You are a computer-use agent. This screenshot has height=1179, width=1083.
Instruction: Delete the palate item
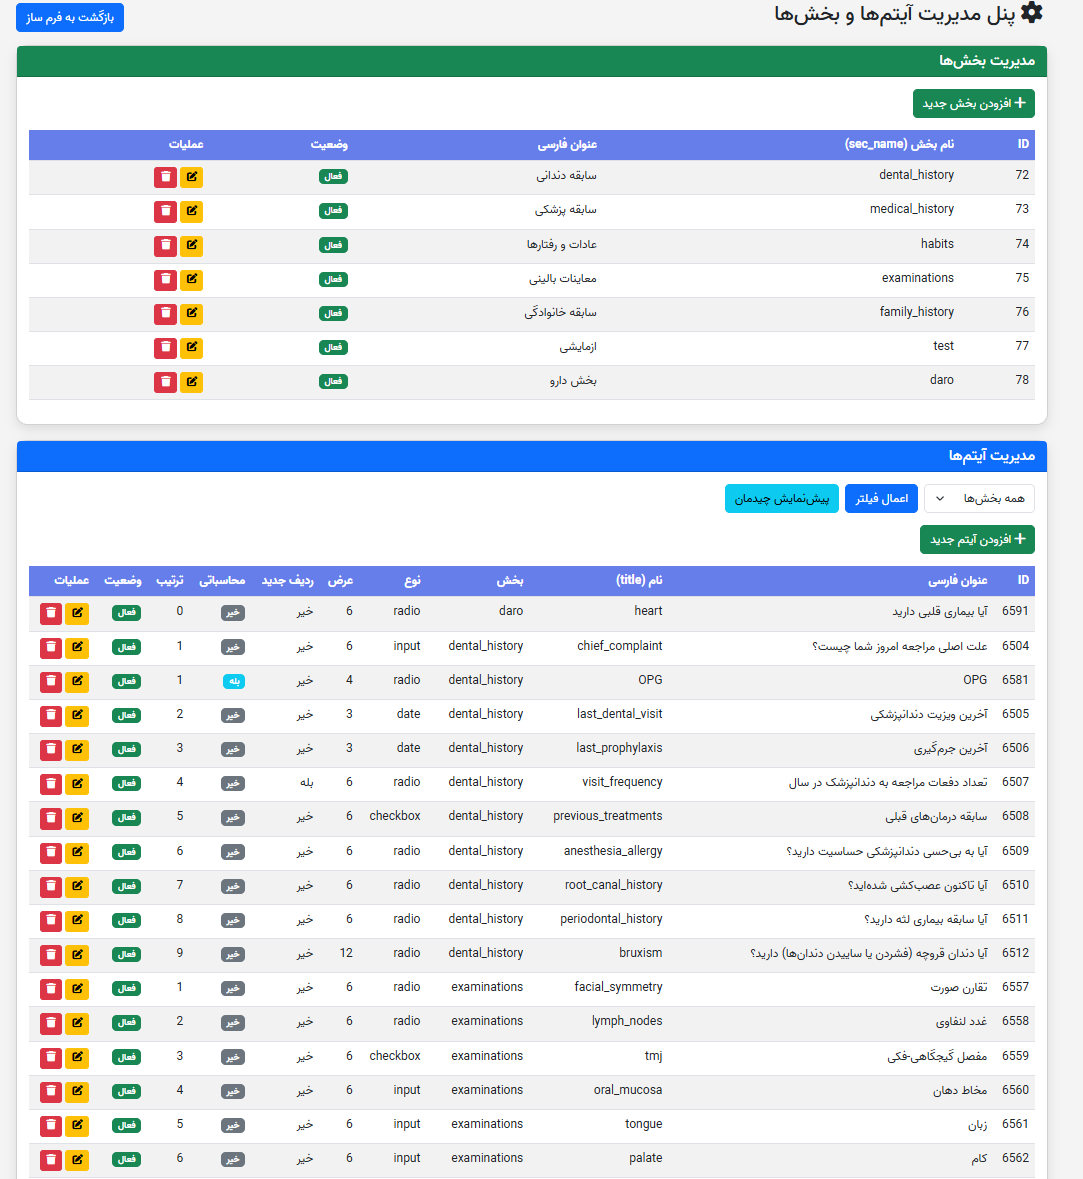coord(51,1160)
